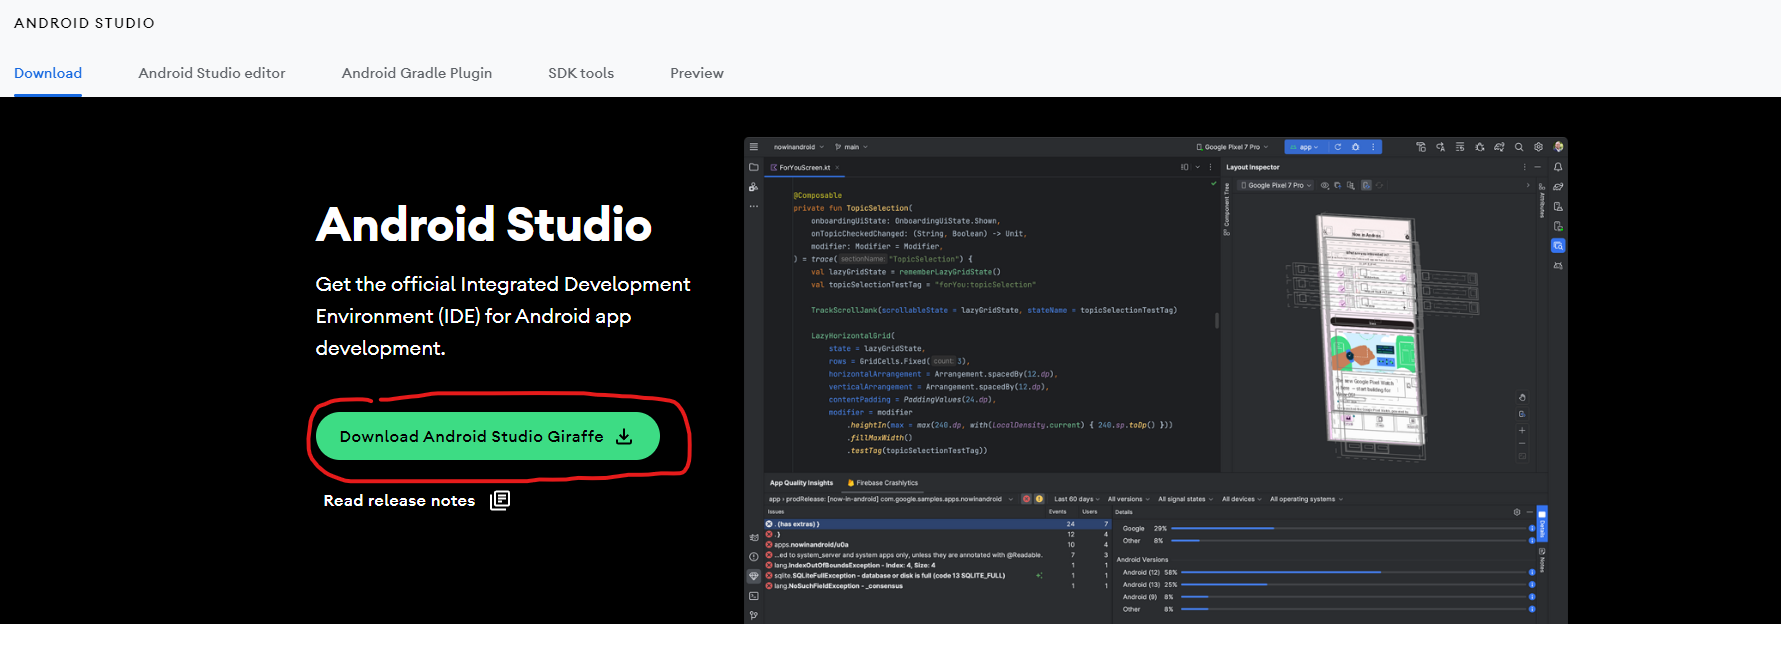This screenshot has width=1781, height=668.
Task: Switch to Android Studio editor tab
Action: click(x=212, y=73)
